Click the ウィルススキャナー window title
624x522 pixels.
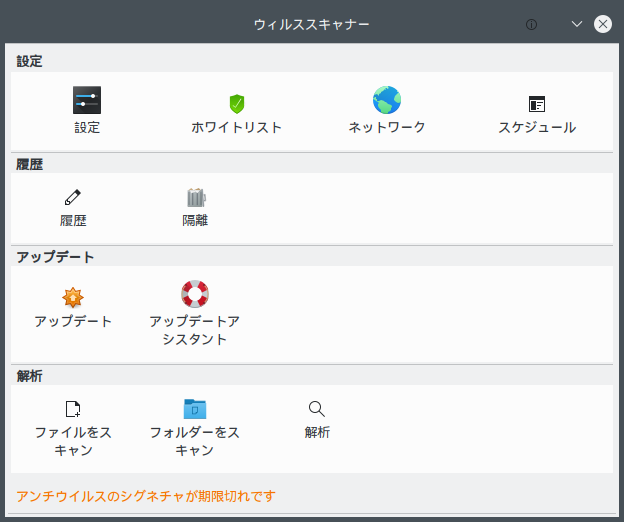point(312,25)
